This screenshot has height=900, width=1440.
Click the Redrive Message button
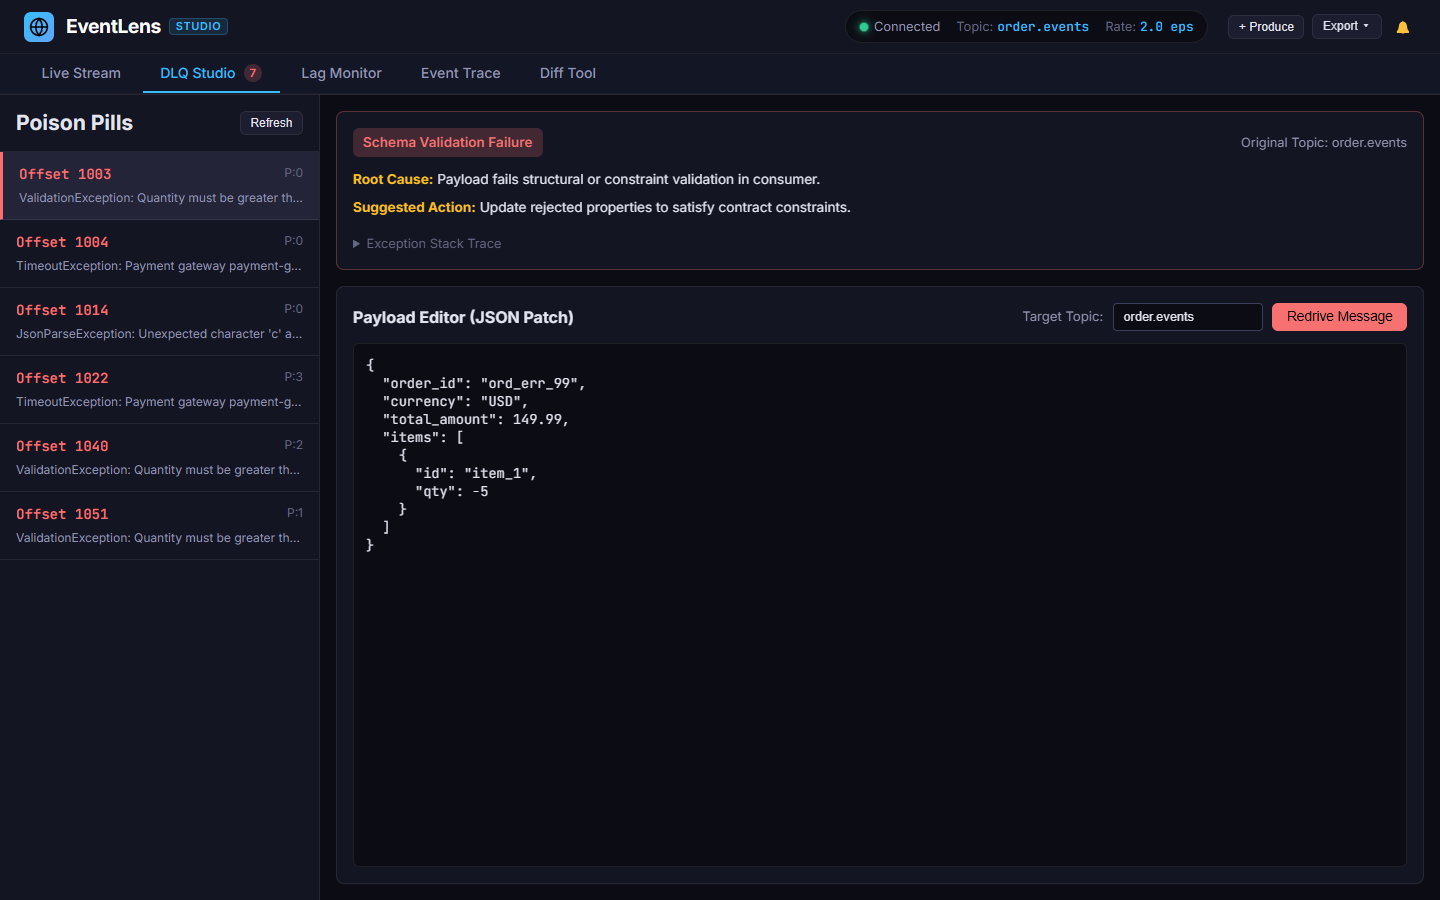click(1339, 317)
